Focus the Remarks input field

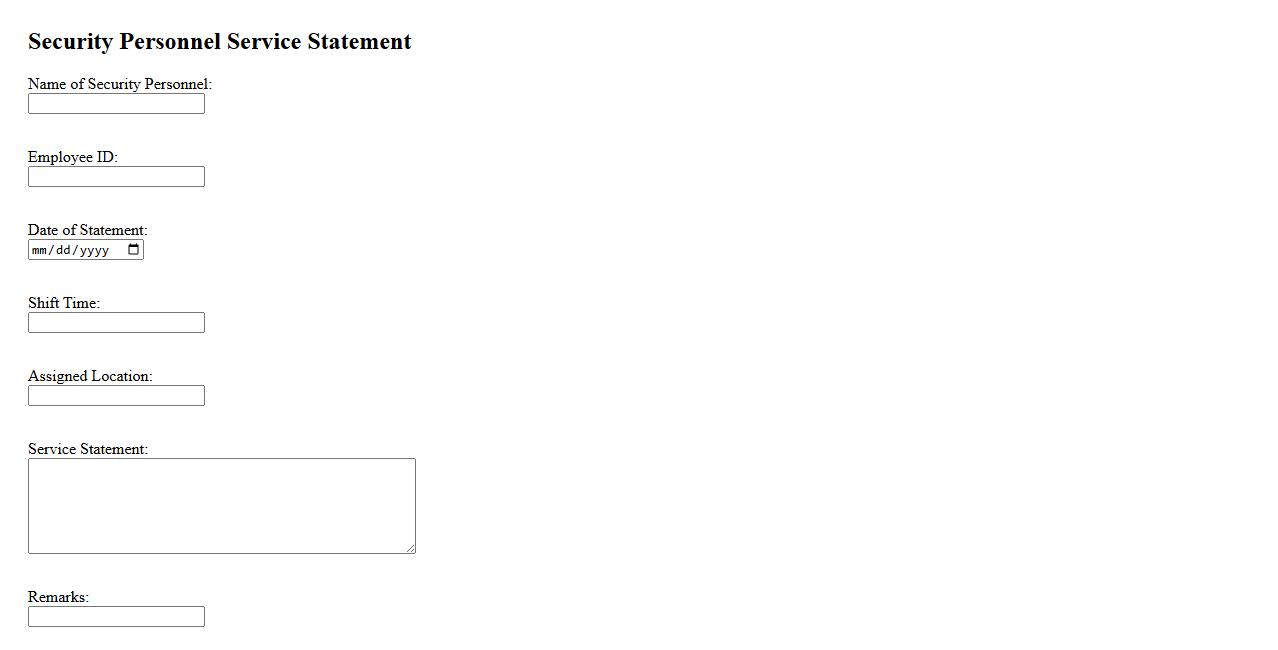point(116,617)
